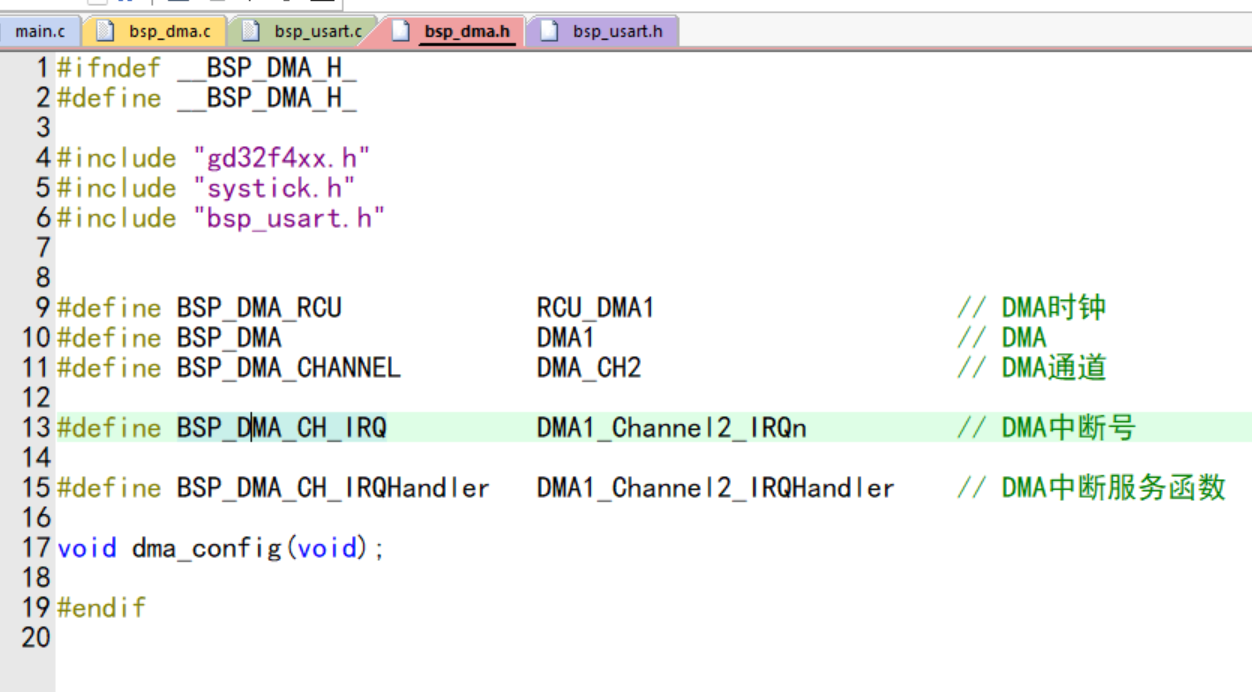Place cursor in RCU_DMA1 value
Image resolution: width=1252 pixels, height=692 pixels.
click(x=594, y=308)
